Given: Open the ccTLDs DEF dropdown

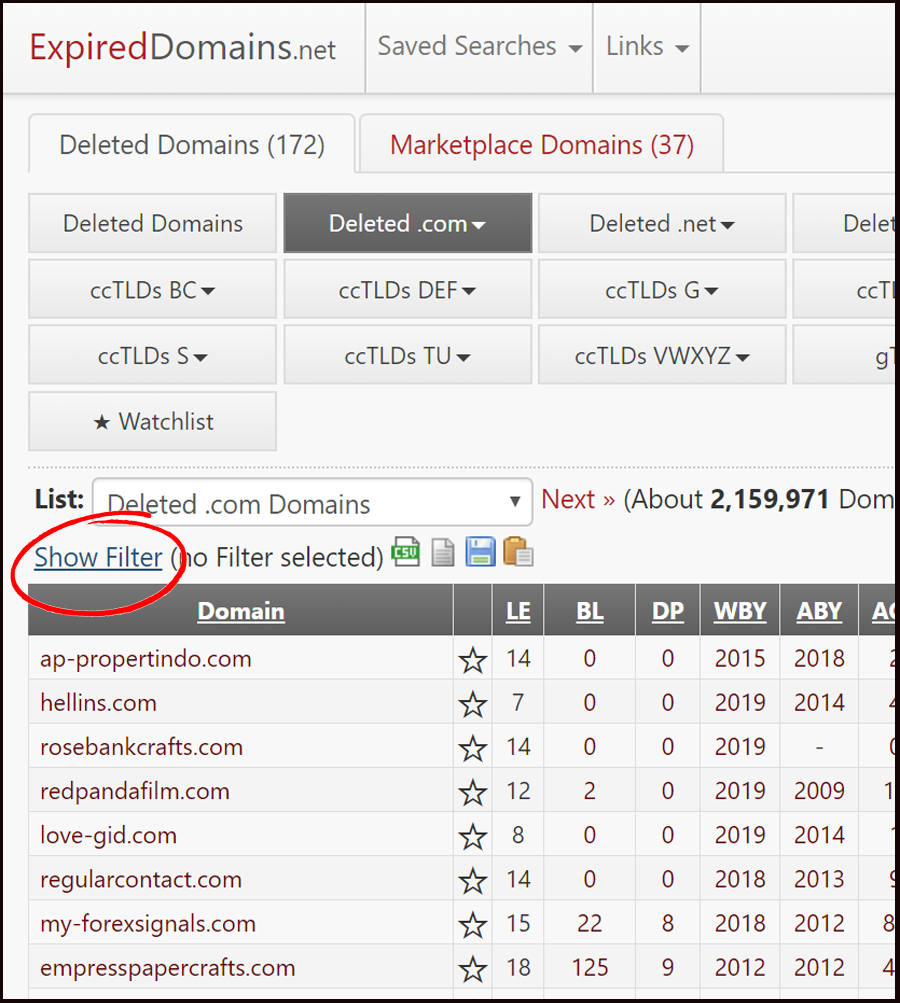Looking at the screenshot, I should [407, 290].
